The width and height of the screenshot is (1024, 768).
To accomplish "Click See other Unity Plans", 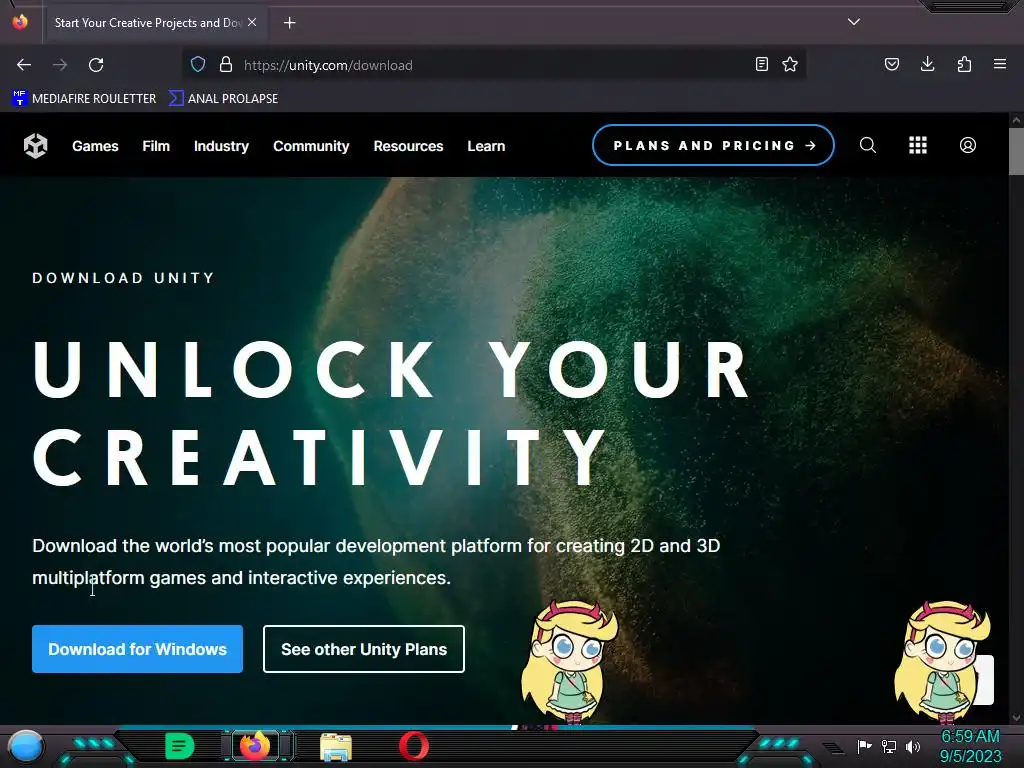I will [364, 649].
